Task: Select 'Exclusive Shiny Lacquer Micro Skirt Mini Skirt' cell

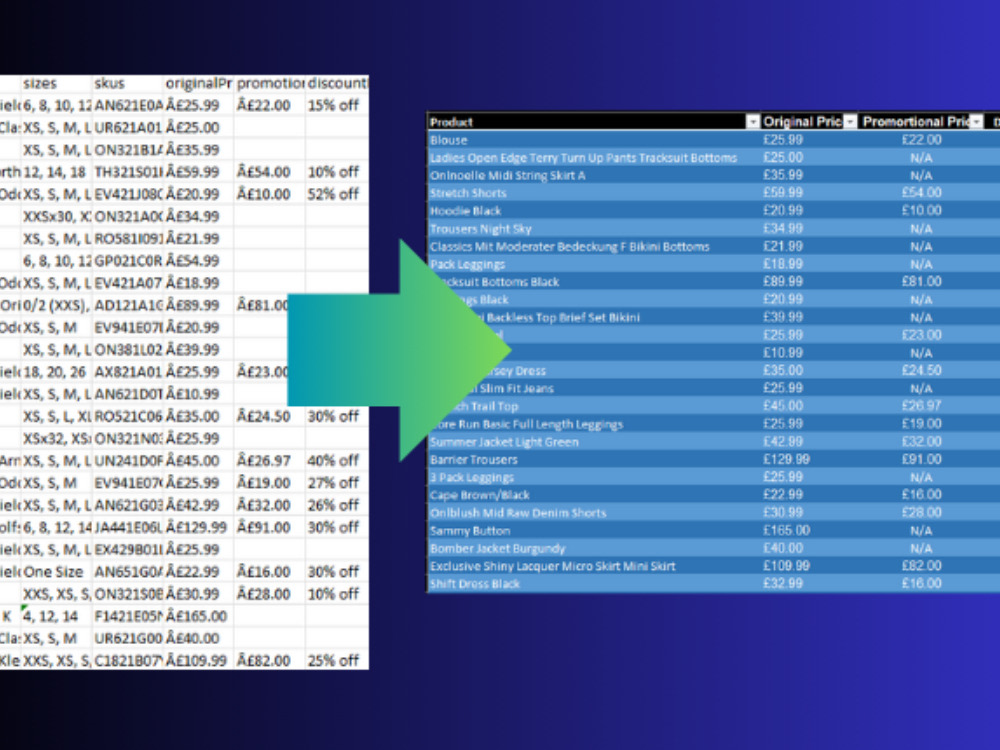Action: 594,566
